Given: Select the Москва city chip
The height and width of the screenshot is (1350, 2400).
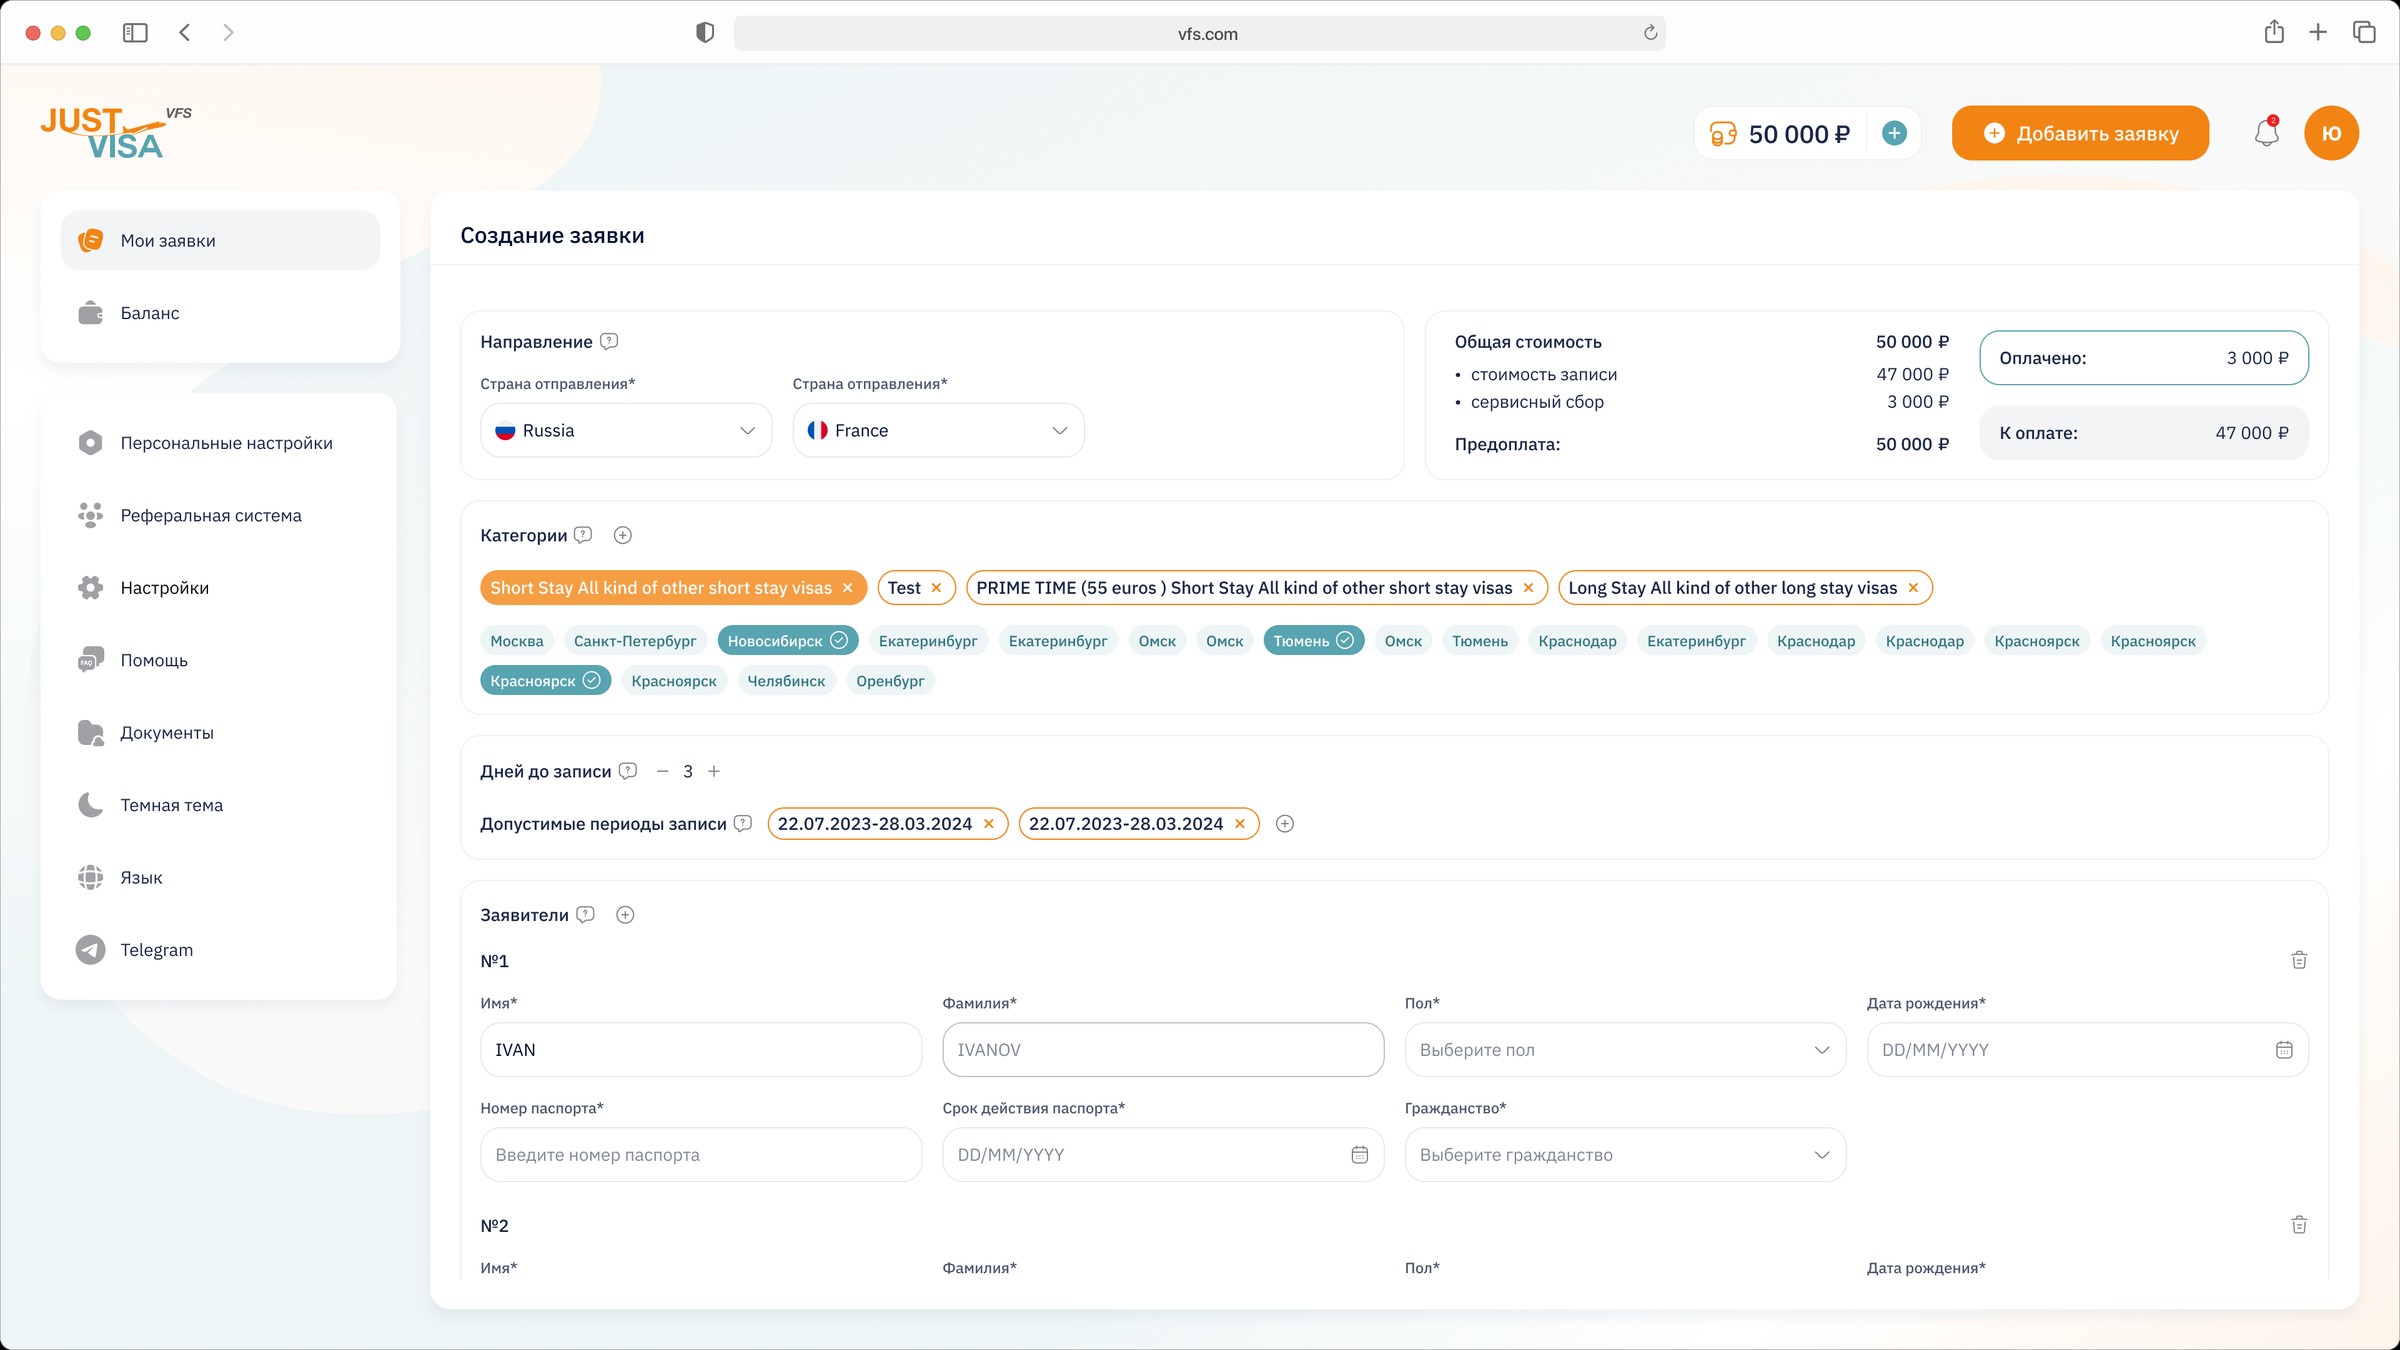Looking at the screenshot, I should tap(517, 641).
